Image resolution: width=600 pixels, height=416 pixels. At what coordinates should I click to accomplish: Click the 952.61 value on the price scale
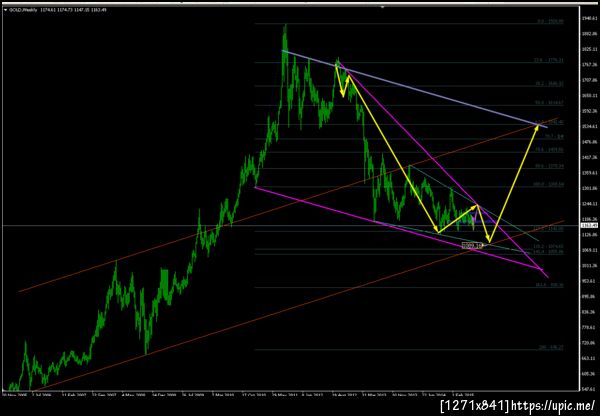(589, 281)
